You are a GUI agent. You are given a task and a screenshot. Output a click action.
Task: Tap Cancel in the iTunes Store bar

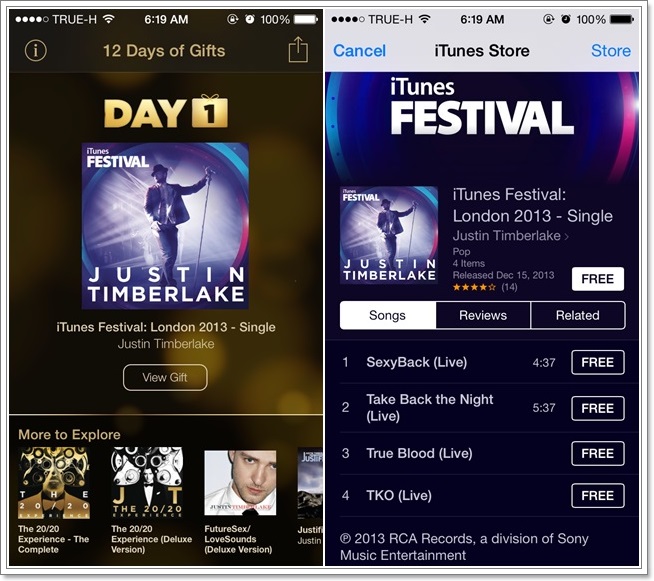360,51
